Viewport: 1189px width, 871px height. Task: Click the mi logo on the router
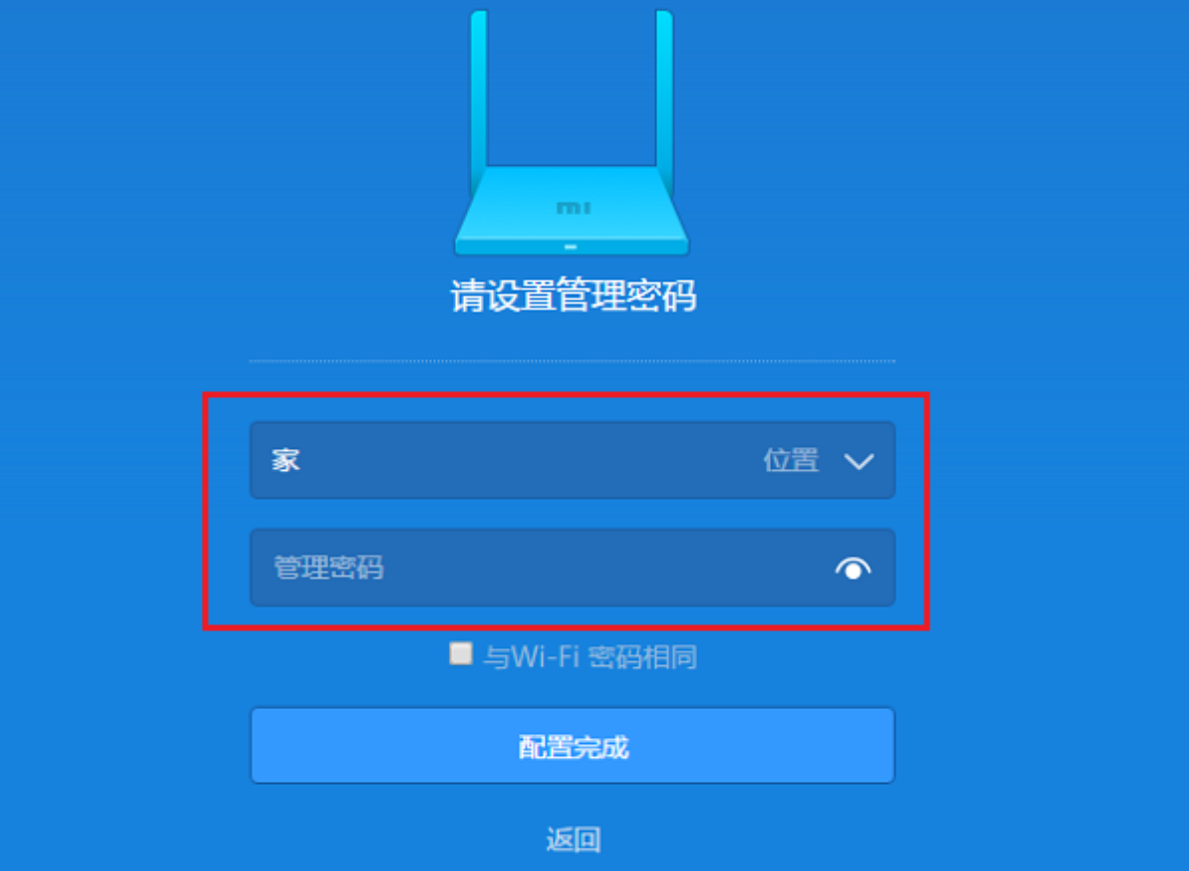[x=573, y=208]
